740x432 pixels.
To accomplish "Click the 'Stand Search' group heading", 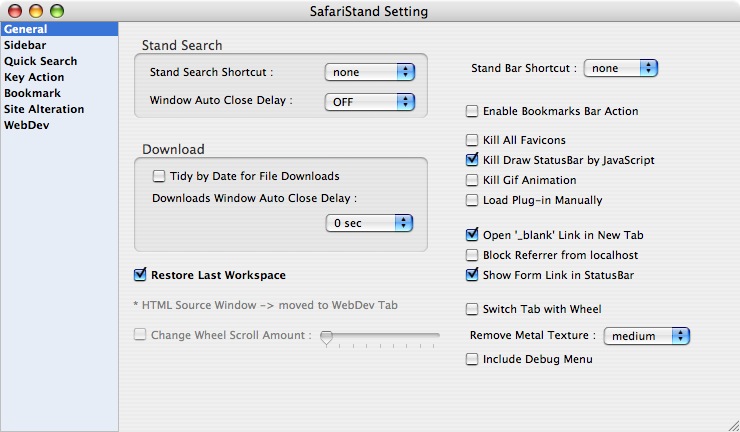I will tap(182, 45).
